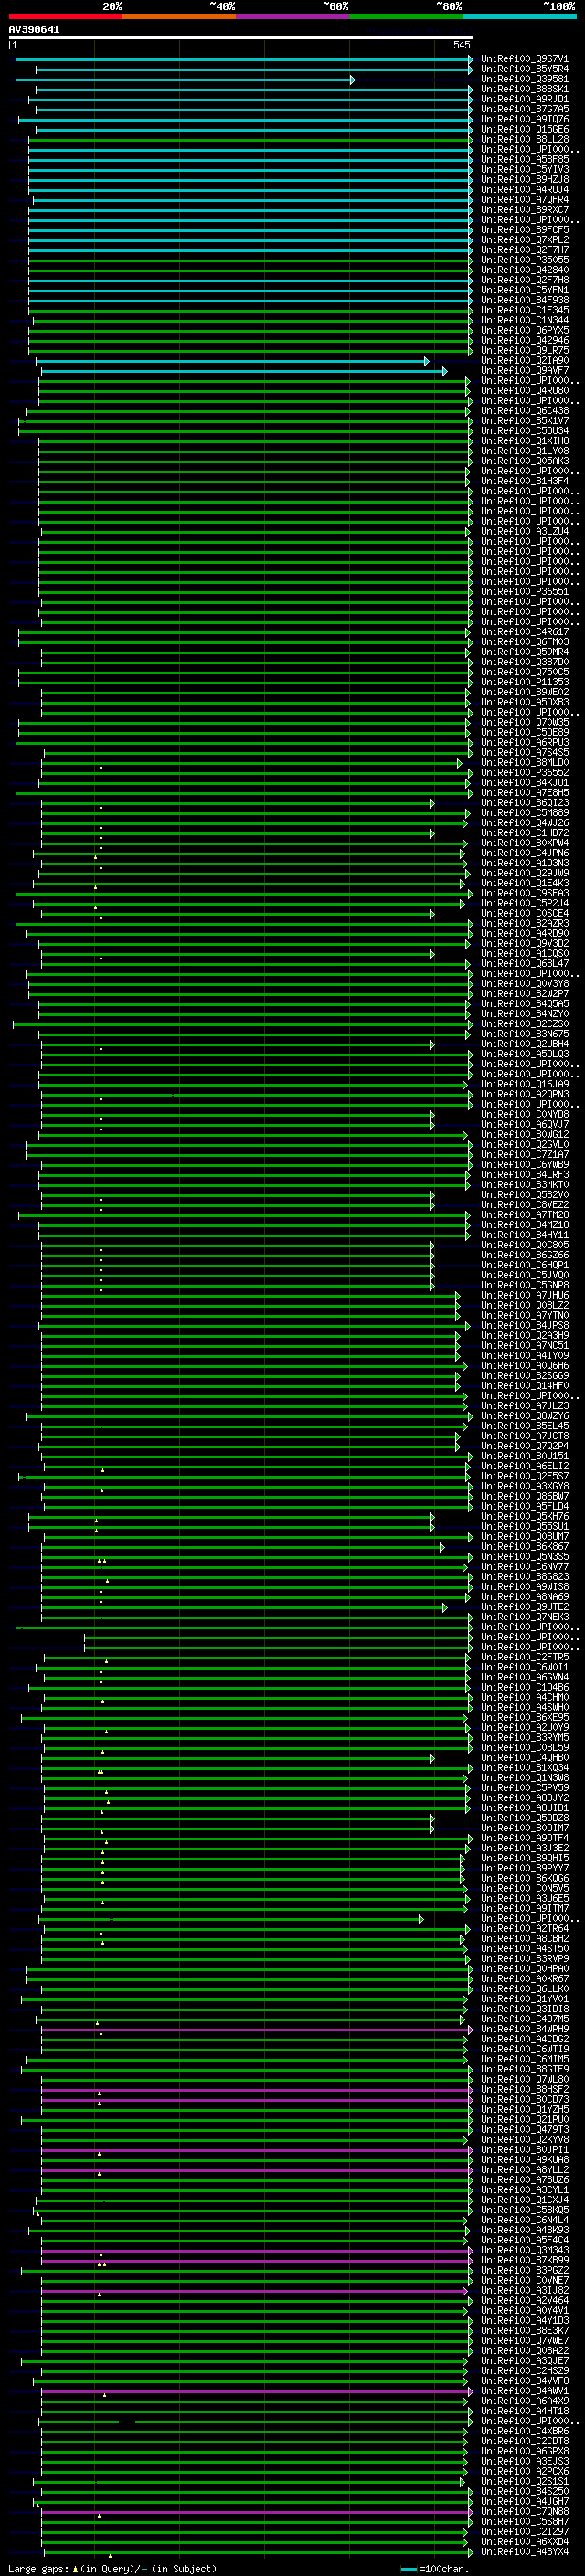Select UniRef100_B9FCF5 label

[524, 230]
